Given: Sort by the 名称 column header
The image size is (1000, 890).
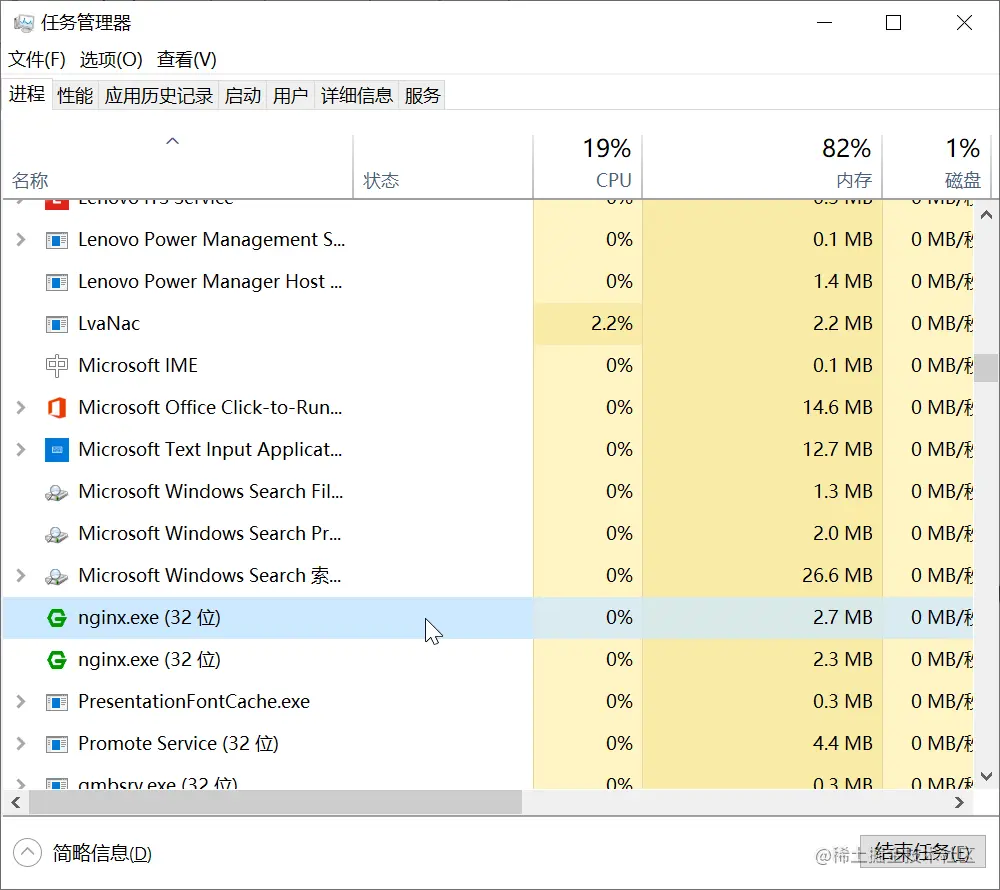Looking at the screenshot, I should [177, 166].
